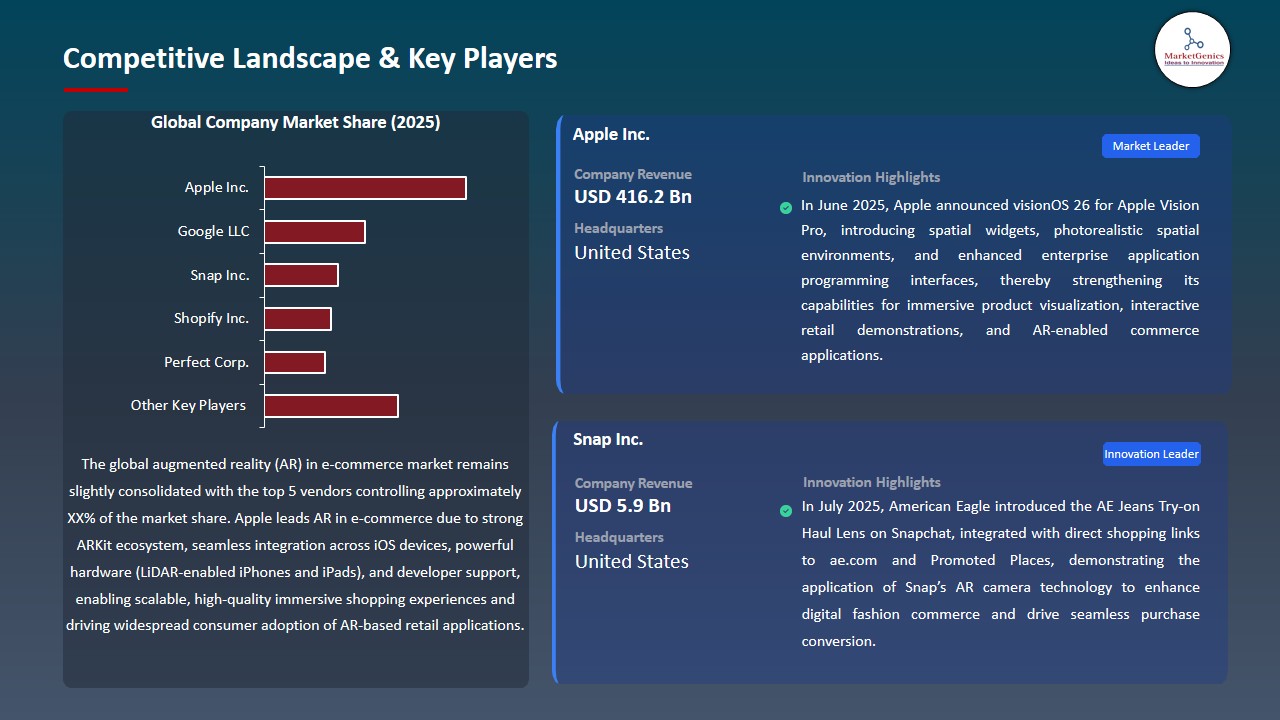Click the 'Other Key Players' chart axis label
This screenshot has width=1280, height=720.
pos(188,406)
